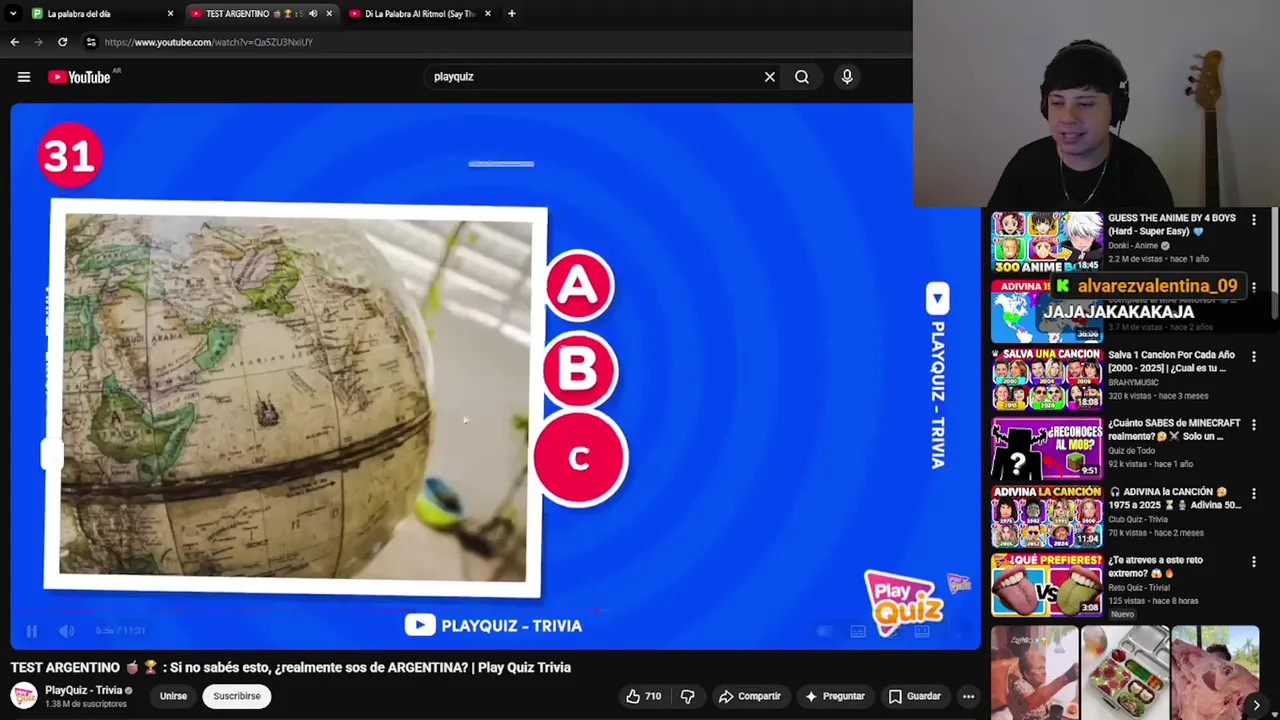Open the tab search dropdown arrow
Image resolution: width=1280 pixels, height=720 pixels.
(x=13, y=14)
